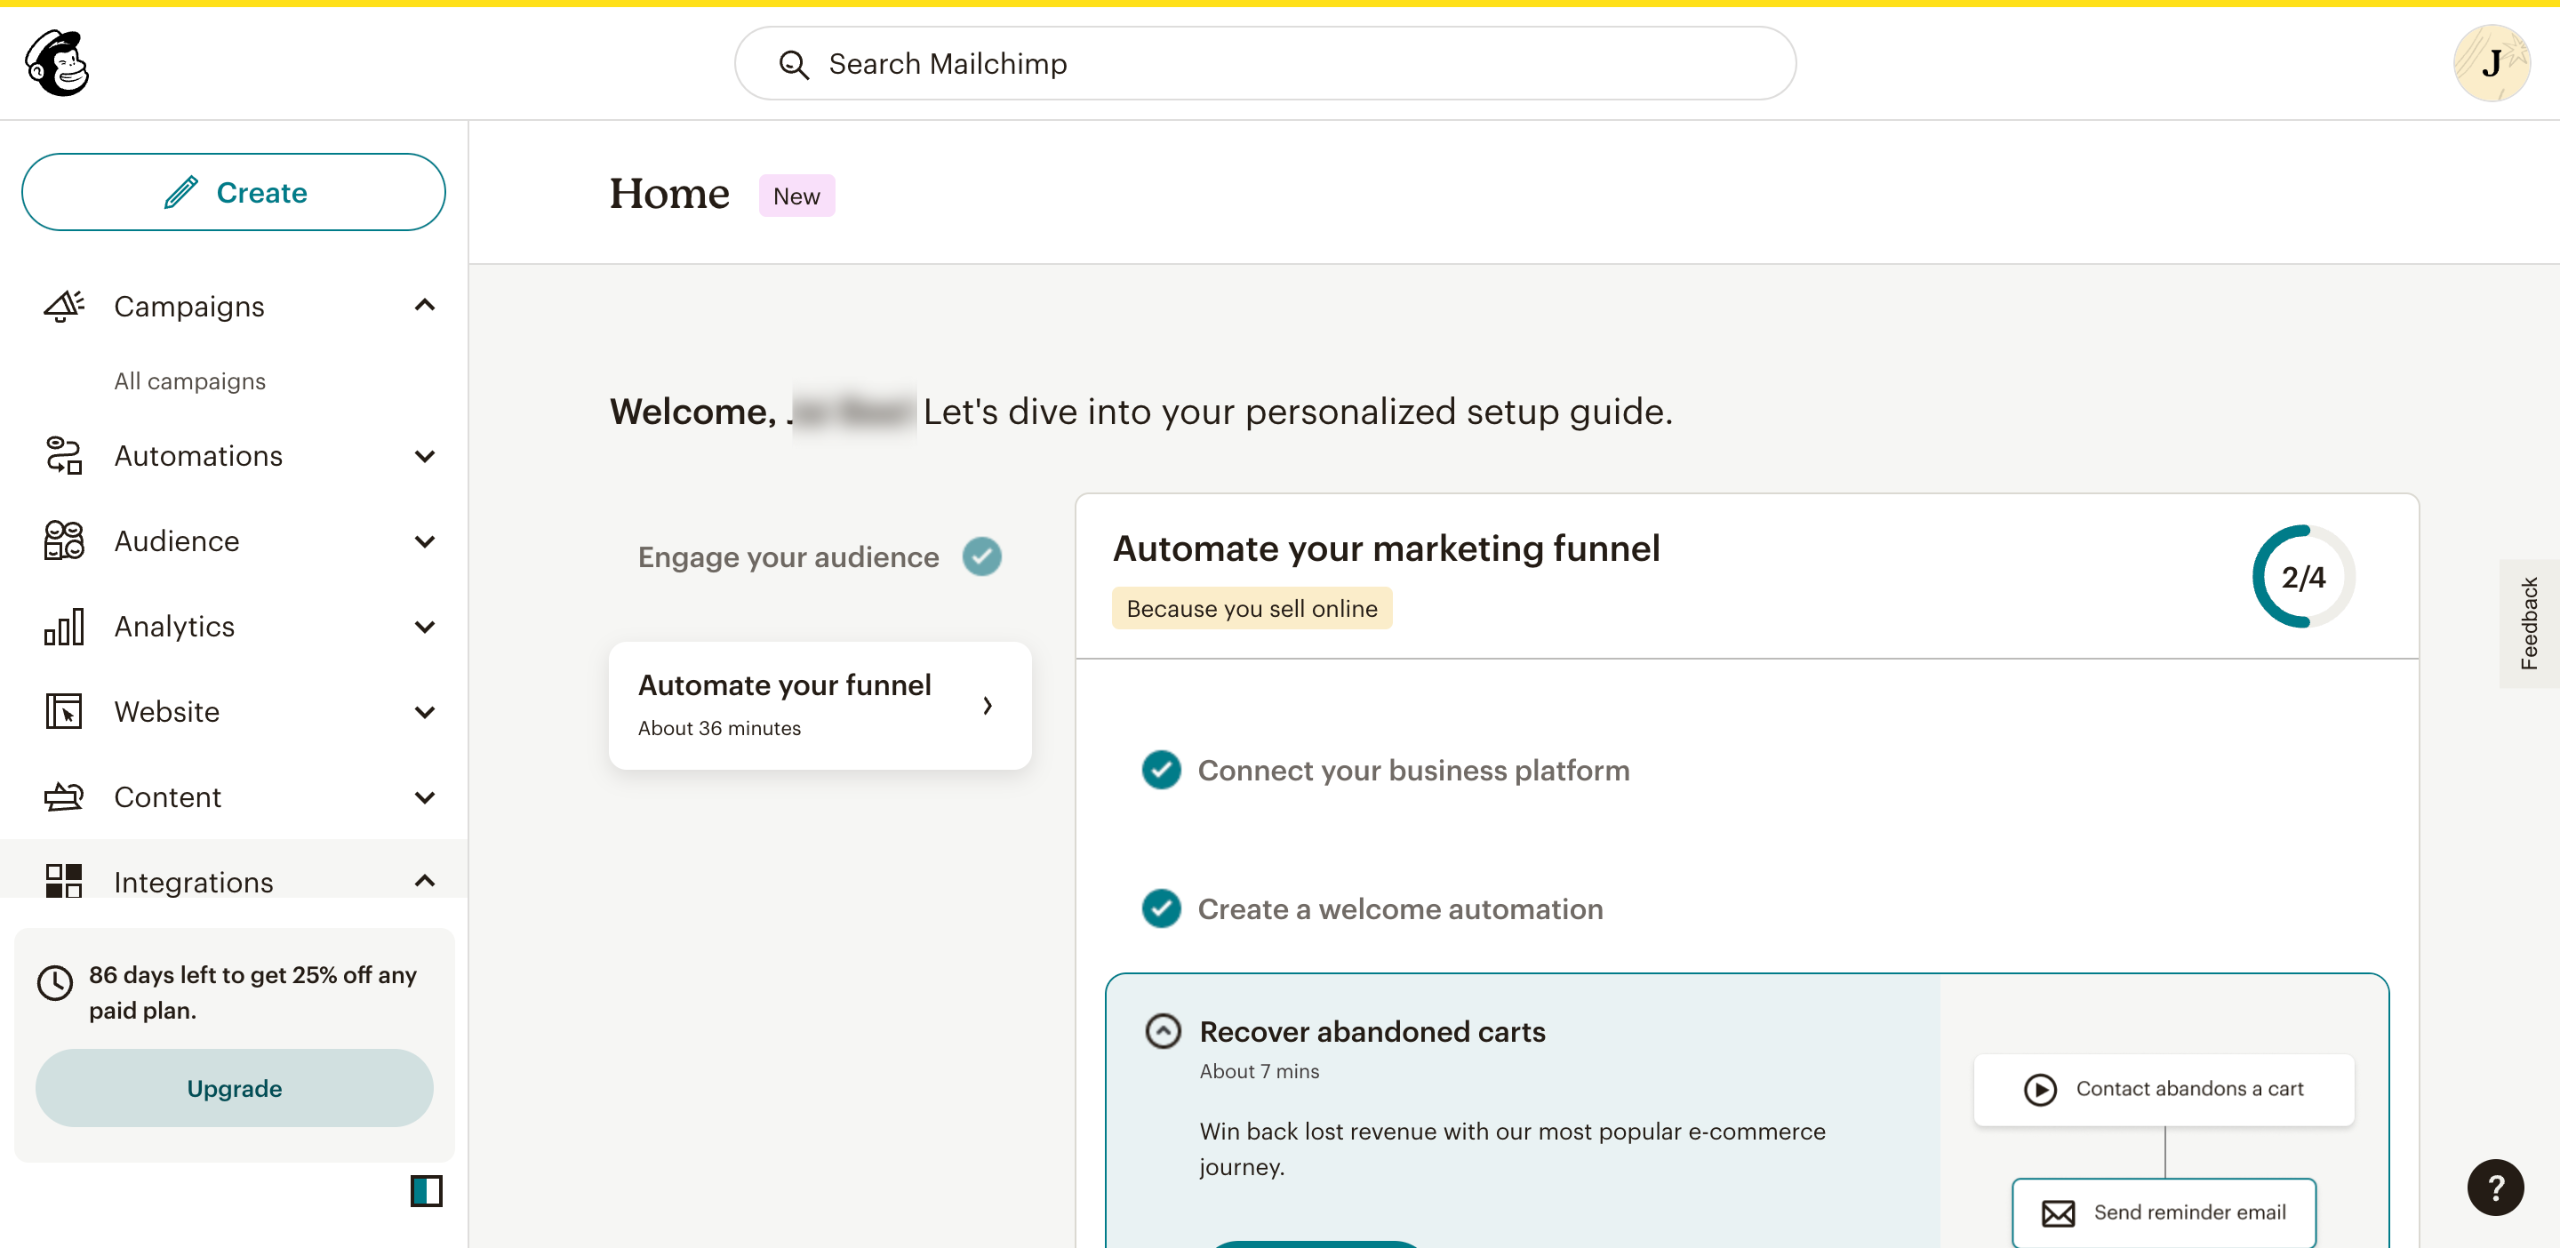This screenshot has width=2560, height=1248.
Task: Click the Create button
Action: 233,192
